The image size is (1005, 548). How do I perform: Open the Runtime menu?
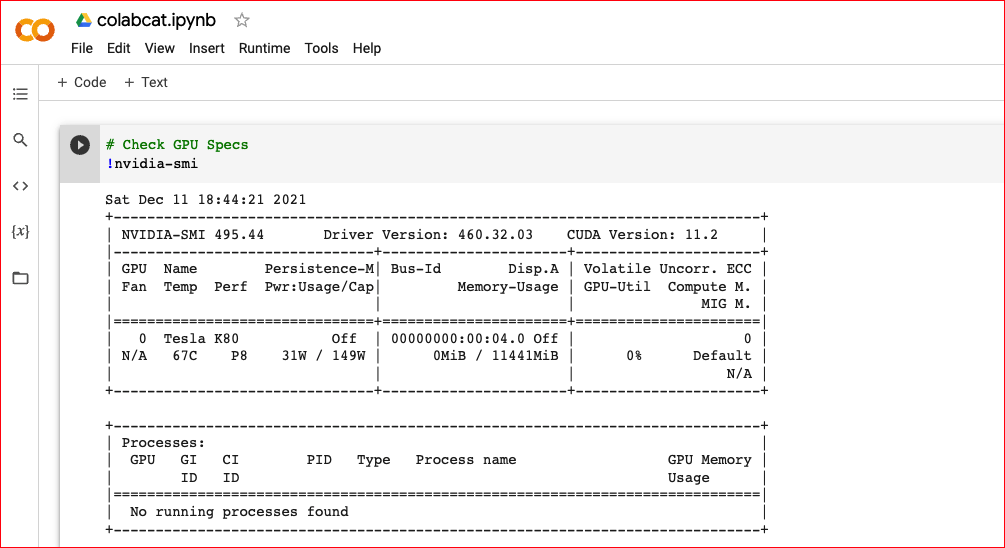point(264,48)
